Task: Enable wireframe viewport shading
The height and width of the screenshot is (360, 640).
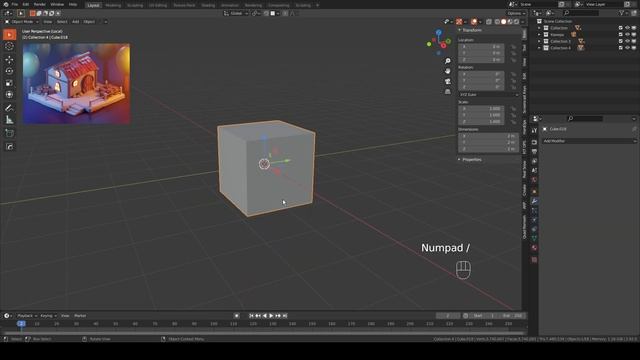Action: tap(497, 22)
